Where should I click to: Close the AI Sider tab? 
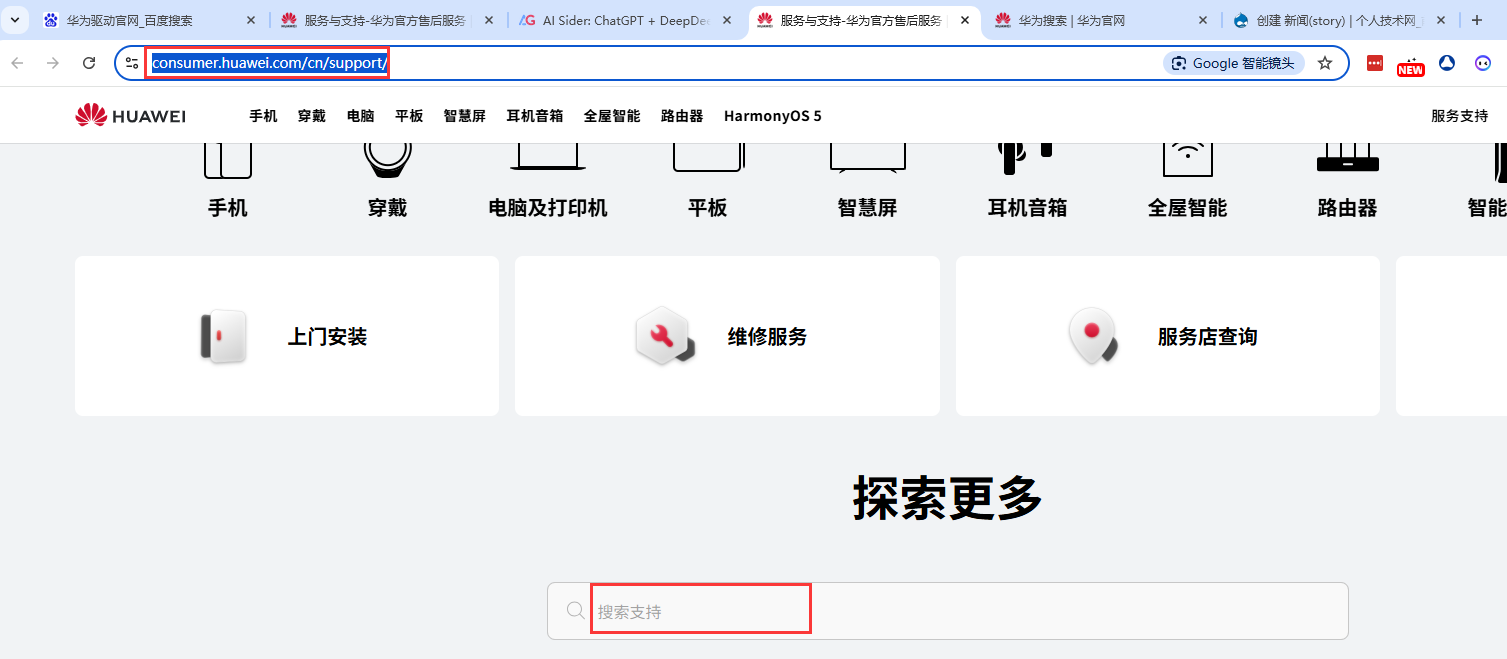[726, 20]
